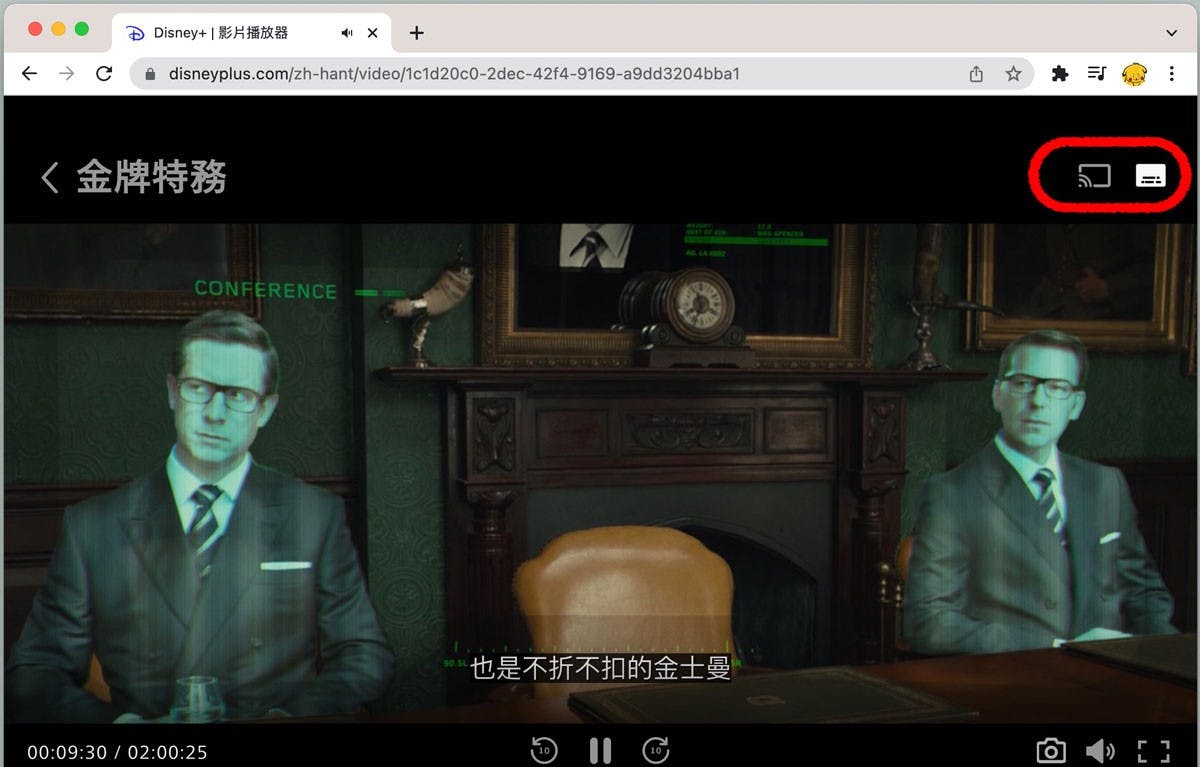Open a new tab with the plus button
Screen dimensions: 1200x767
tap(417, 33)
